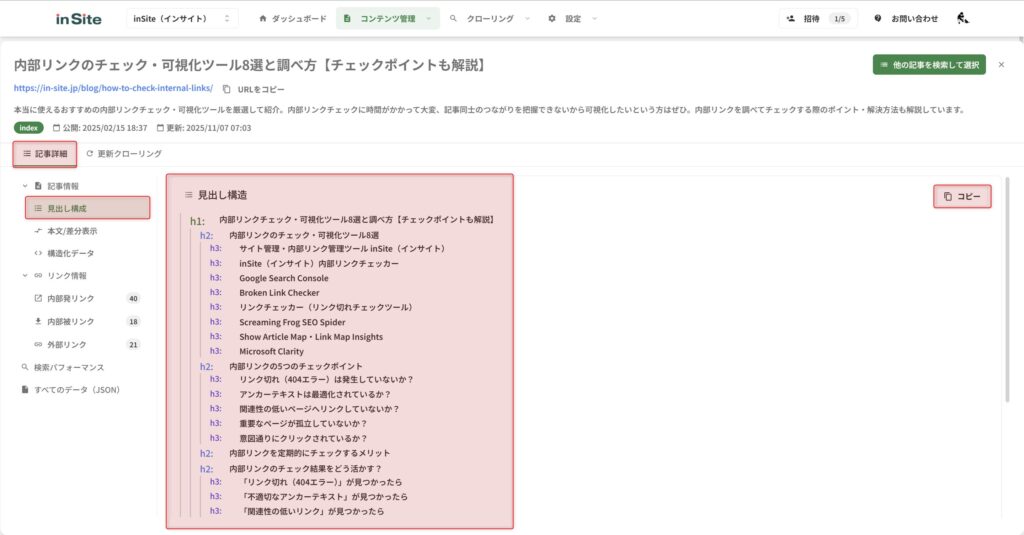The image size is (1024, 535).
Task: Click the ダッシュボード home icon
Action: pyautogui.click(x=263, y=19)
